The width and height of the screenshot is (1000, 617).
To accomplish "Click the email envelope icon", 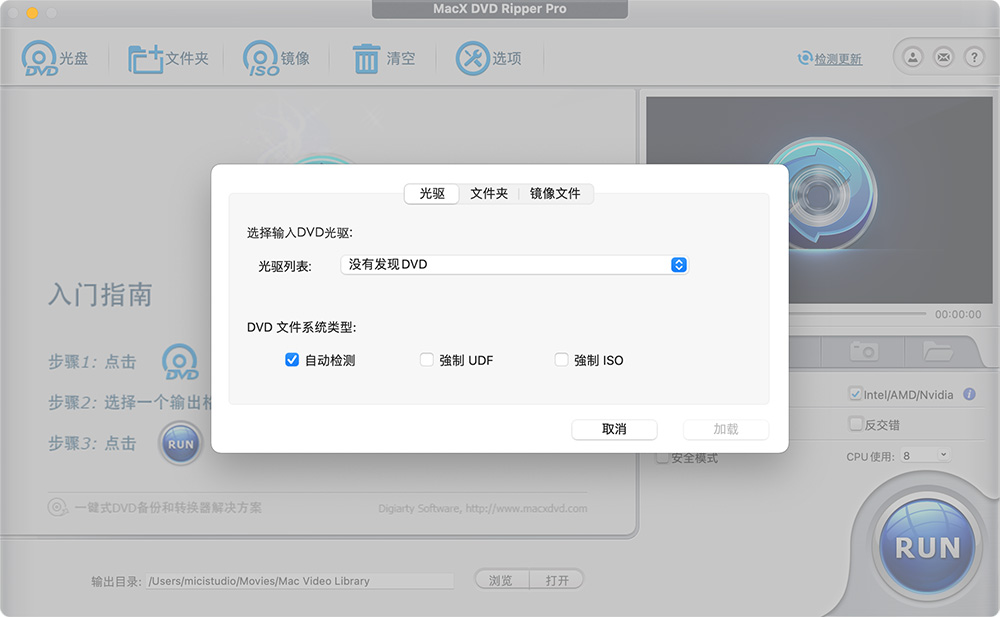I will tap(943, 57).
